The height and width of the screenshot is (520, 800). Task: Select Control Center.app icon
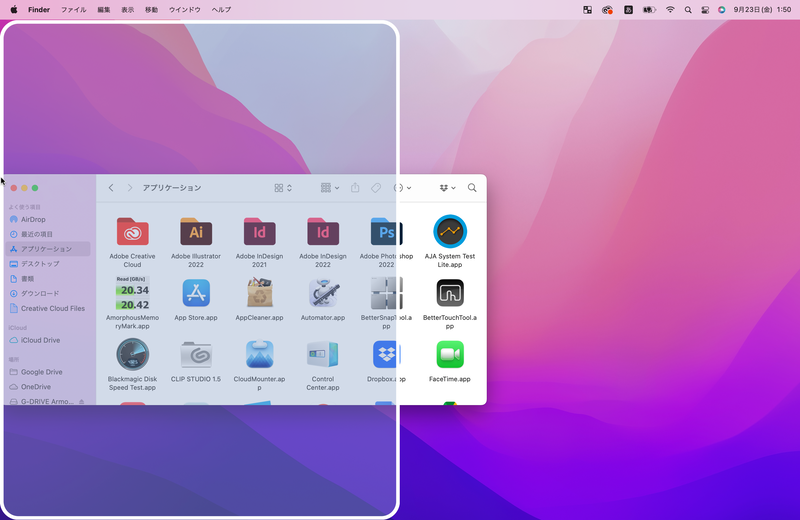click(322, 355)
